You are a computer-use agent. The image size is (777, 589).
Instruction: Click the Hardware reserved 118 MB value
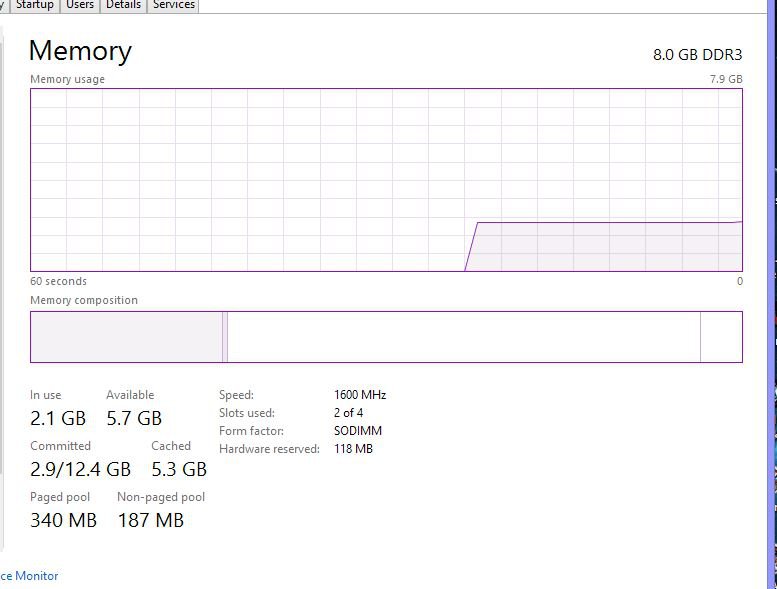point(353,449)
